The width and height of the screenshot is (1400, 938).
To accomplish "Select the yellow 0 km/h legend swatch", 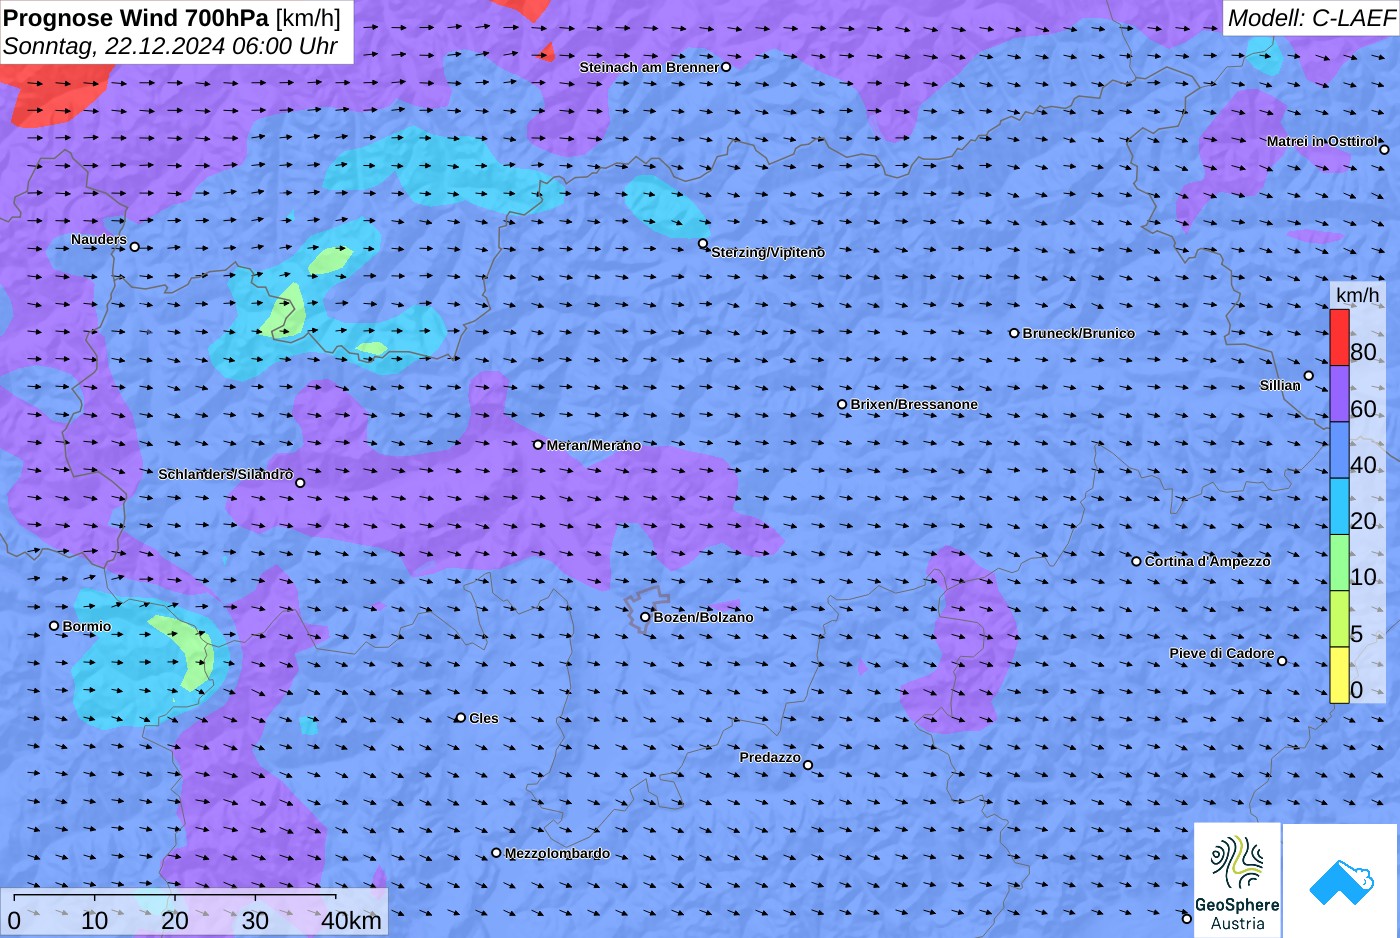I will [x=1339, y=675].
